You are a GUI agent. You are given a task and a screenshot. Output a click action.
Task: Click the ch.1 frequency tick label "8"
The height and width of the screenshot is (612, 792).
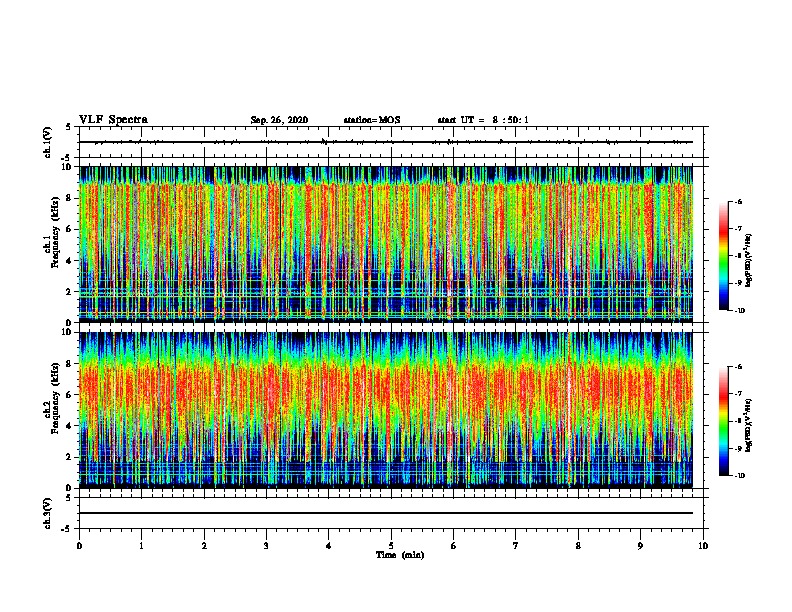[x=69, y=198]
